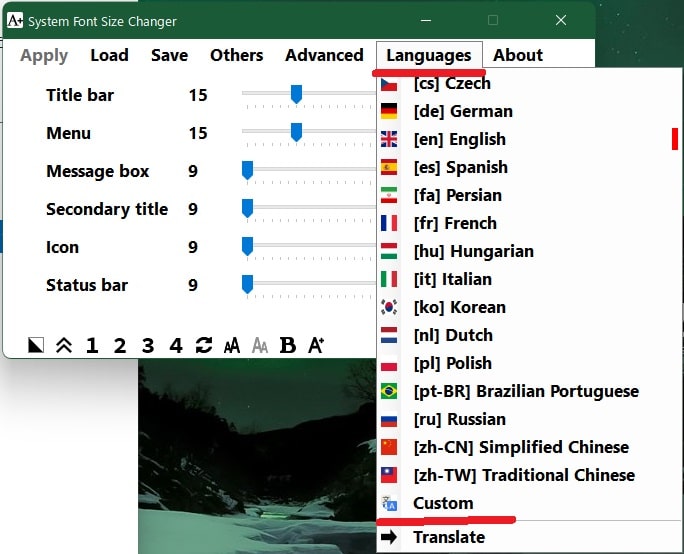Choose [it] Italian language
This screenshot has height=554, width=684.
tap(530, 279)
